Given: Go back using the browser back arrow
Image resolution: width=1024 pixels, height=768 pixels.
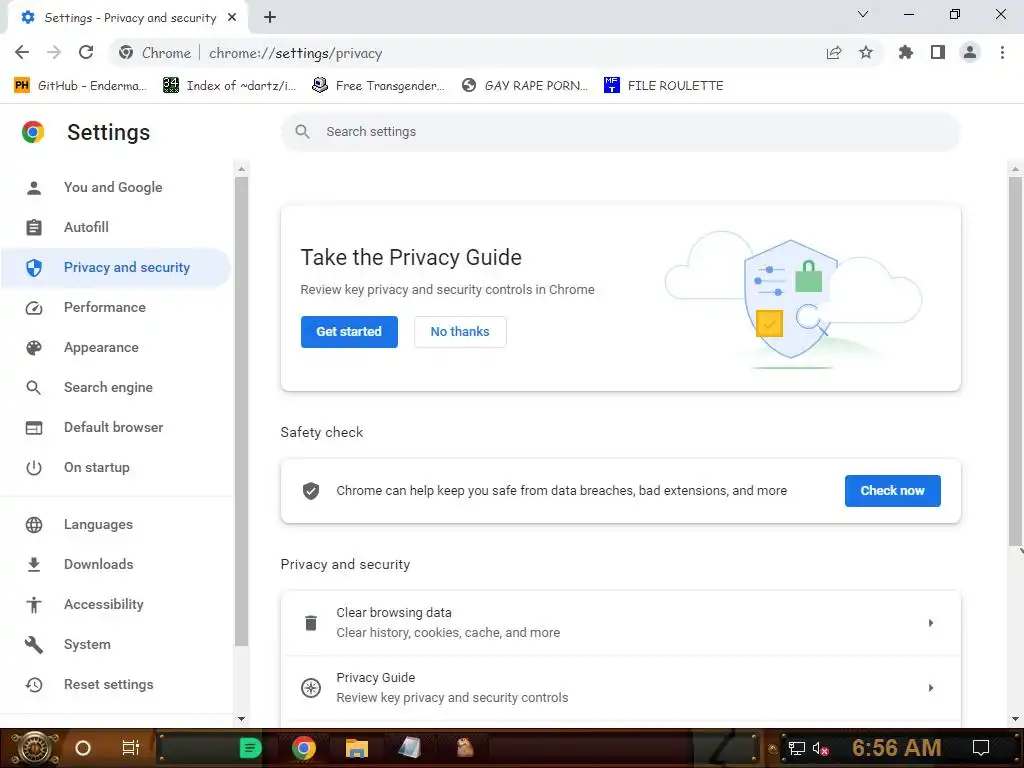Looking at the screenshot, I should coord(22,53).
